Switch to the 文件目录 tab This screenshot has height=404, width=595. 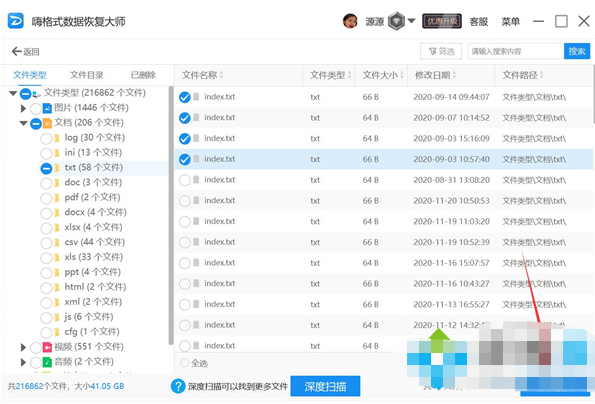tap(87, 75)
